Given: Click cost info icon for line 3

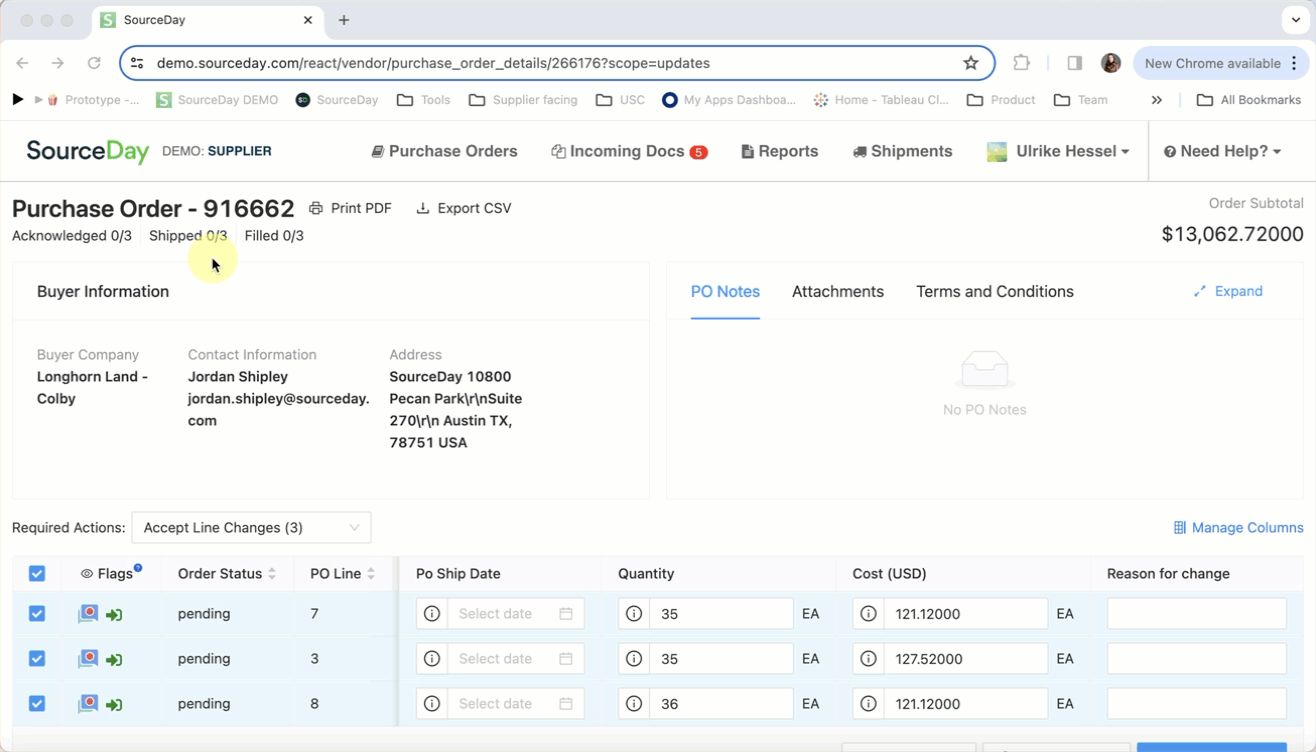Looking at the screenshot, I should 868,659.
